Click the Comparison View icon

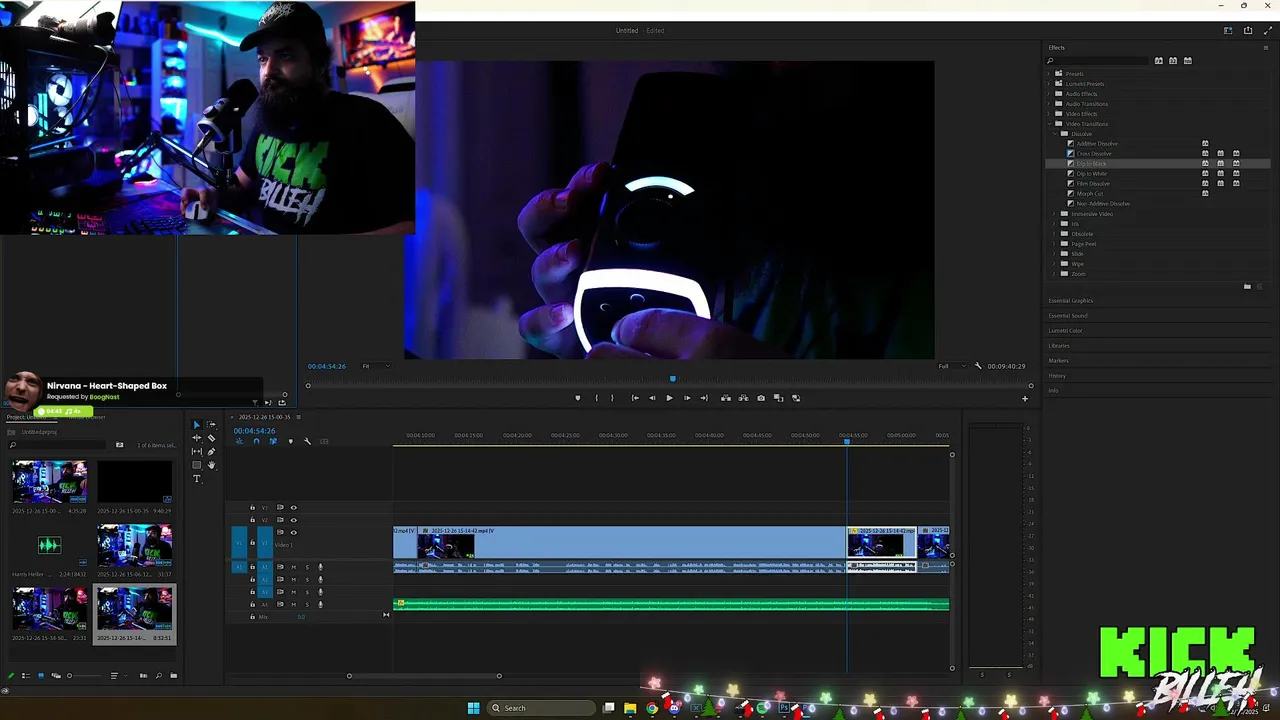click(x=778, y=398)
